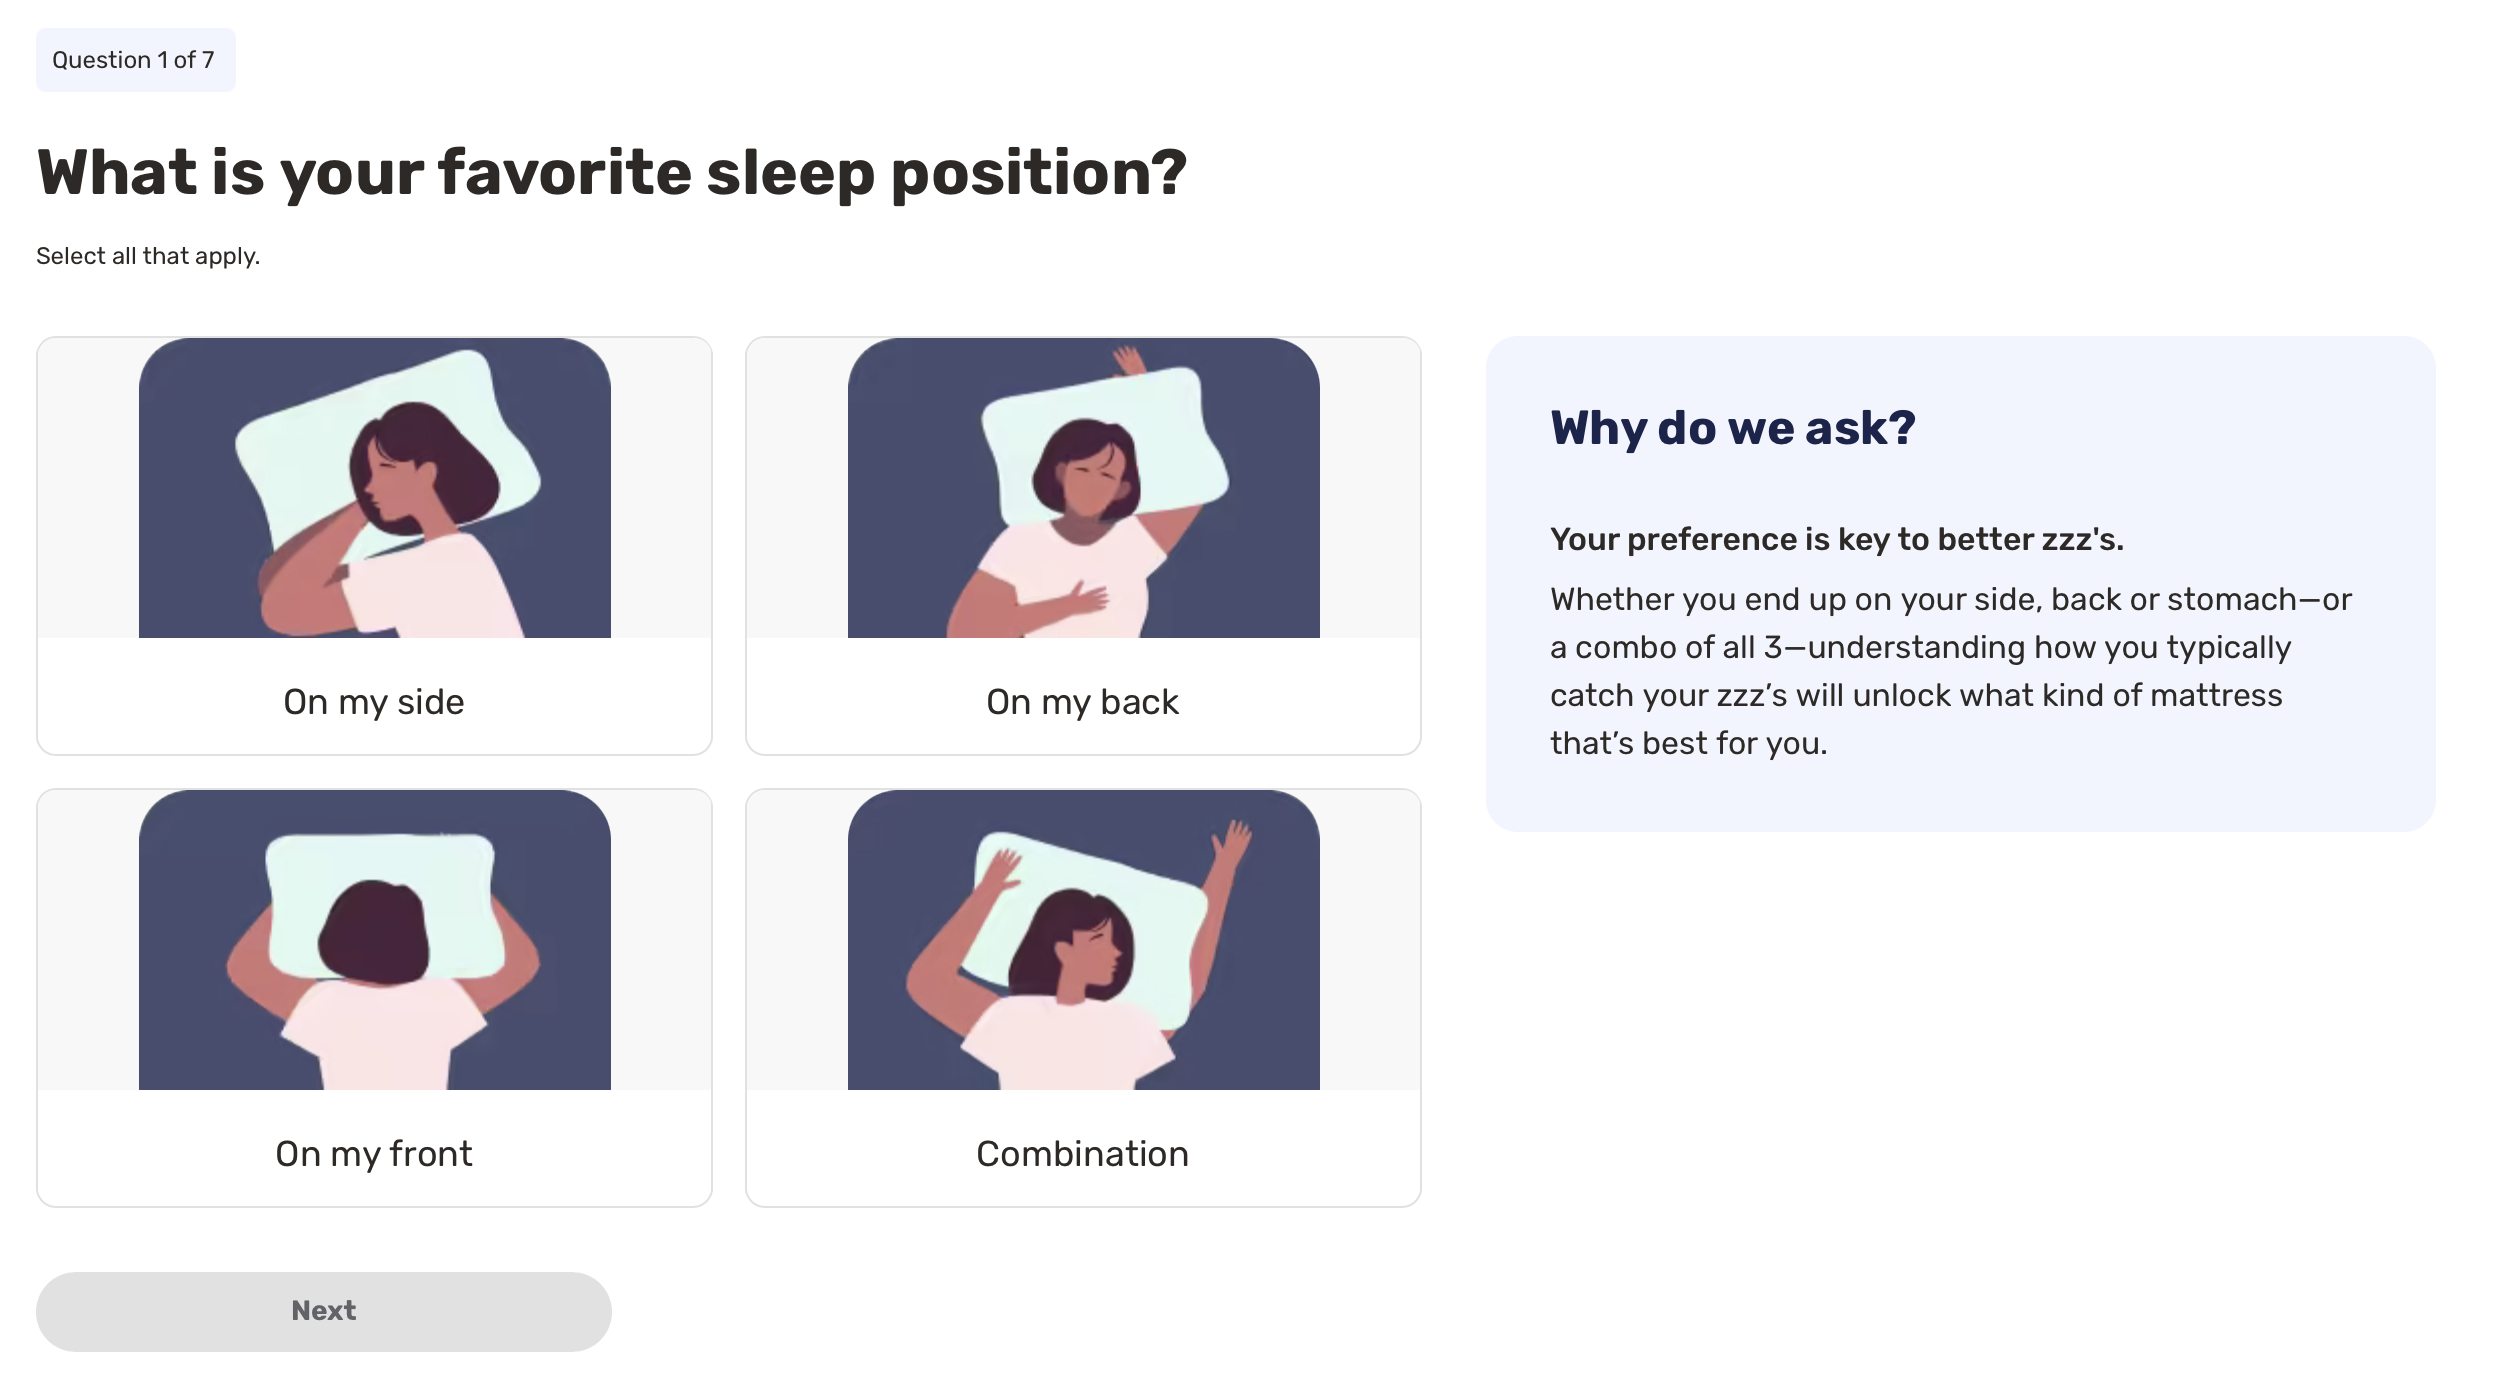
Task: Choose the "On my front" label
Action: point(374,1154)
